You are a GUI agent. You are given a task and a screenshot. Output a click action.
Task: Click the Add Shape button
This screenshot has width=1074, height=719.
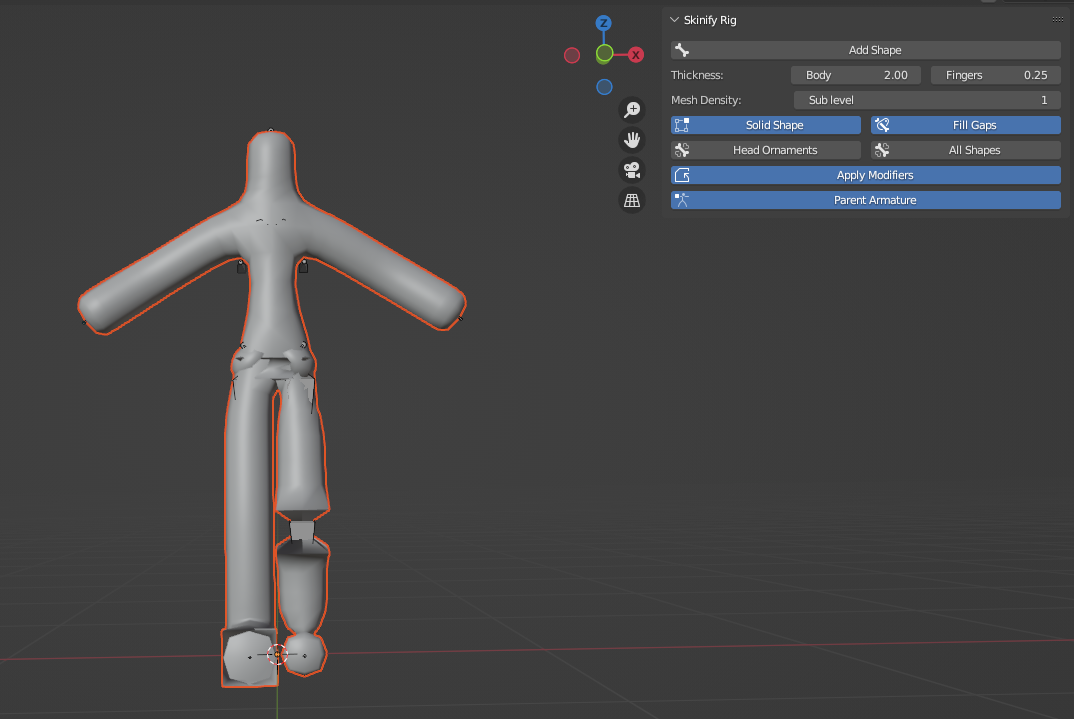[x=866, y=50]
